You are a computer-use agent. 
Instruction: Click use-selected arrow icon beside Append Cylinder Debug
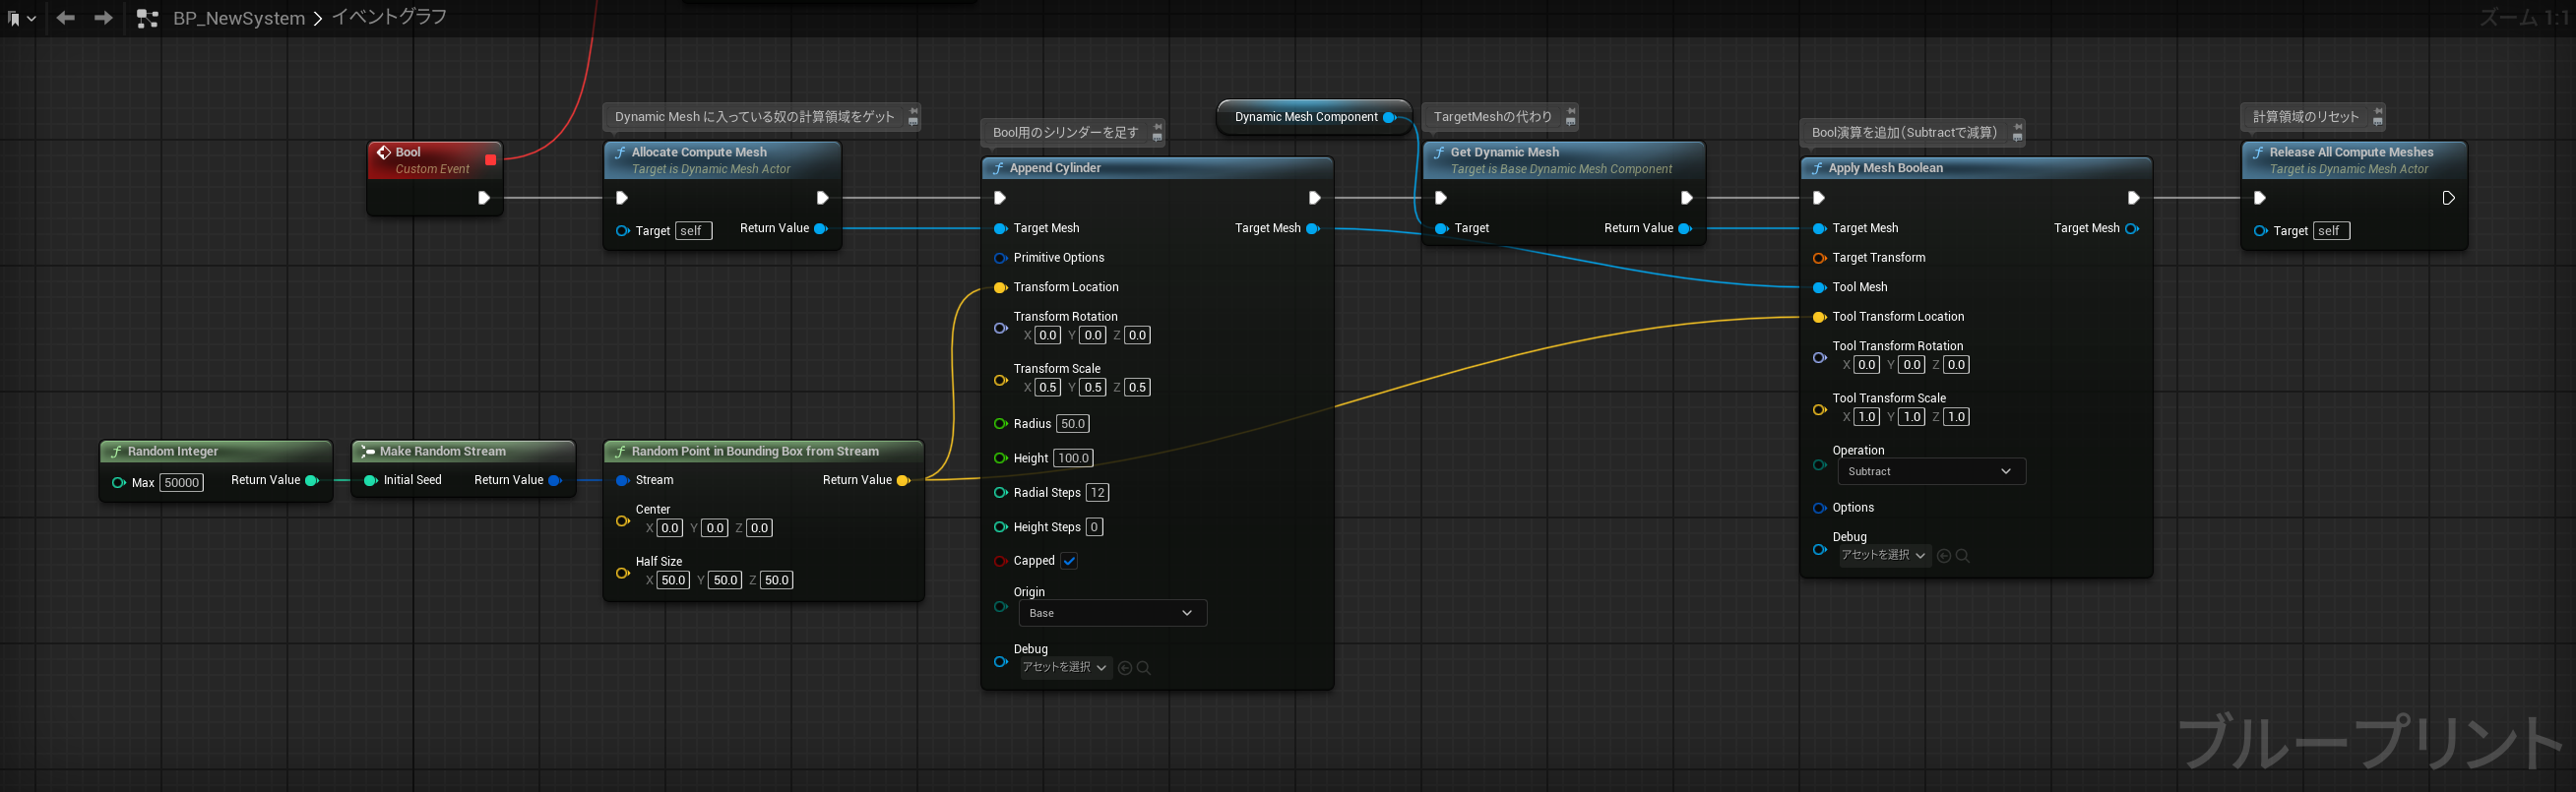[1125, 669]
